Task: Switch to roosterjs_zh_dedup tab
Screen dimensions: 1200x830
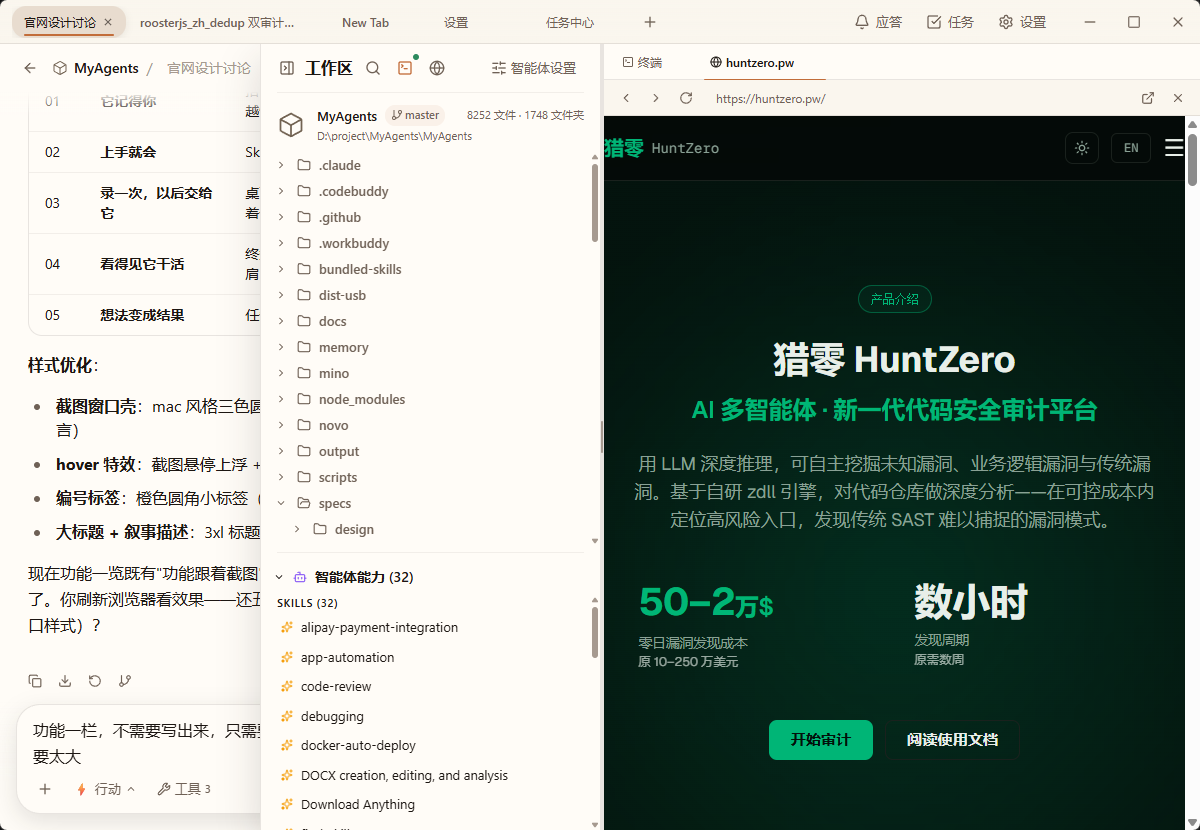Action: (217, 22)
